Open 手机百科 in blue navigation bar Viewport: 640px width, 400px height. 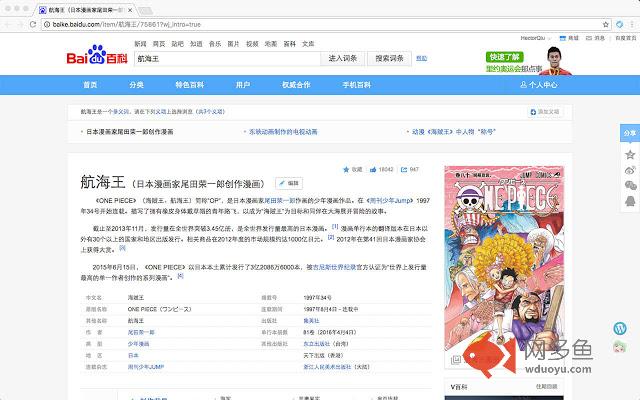pos(357,85)
